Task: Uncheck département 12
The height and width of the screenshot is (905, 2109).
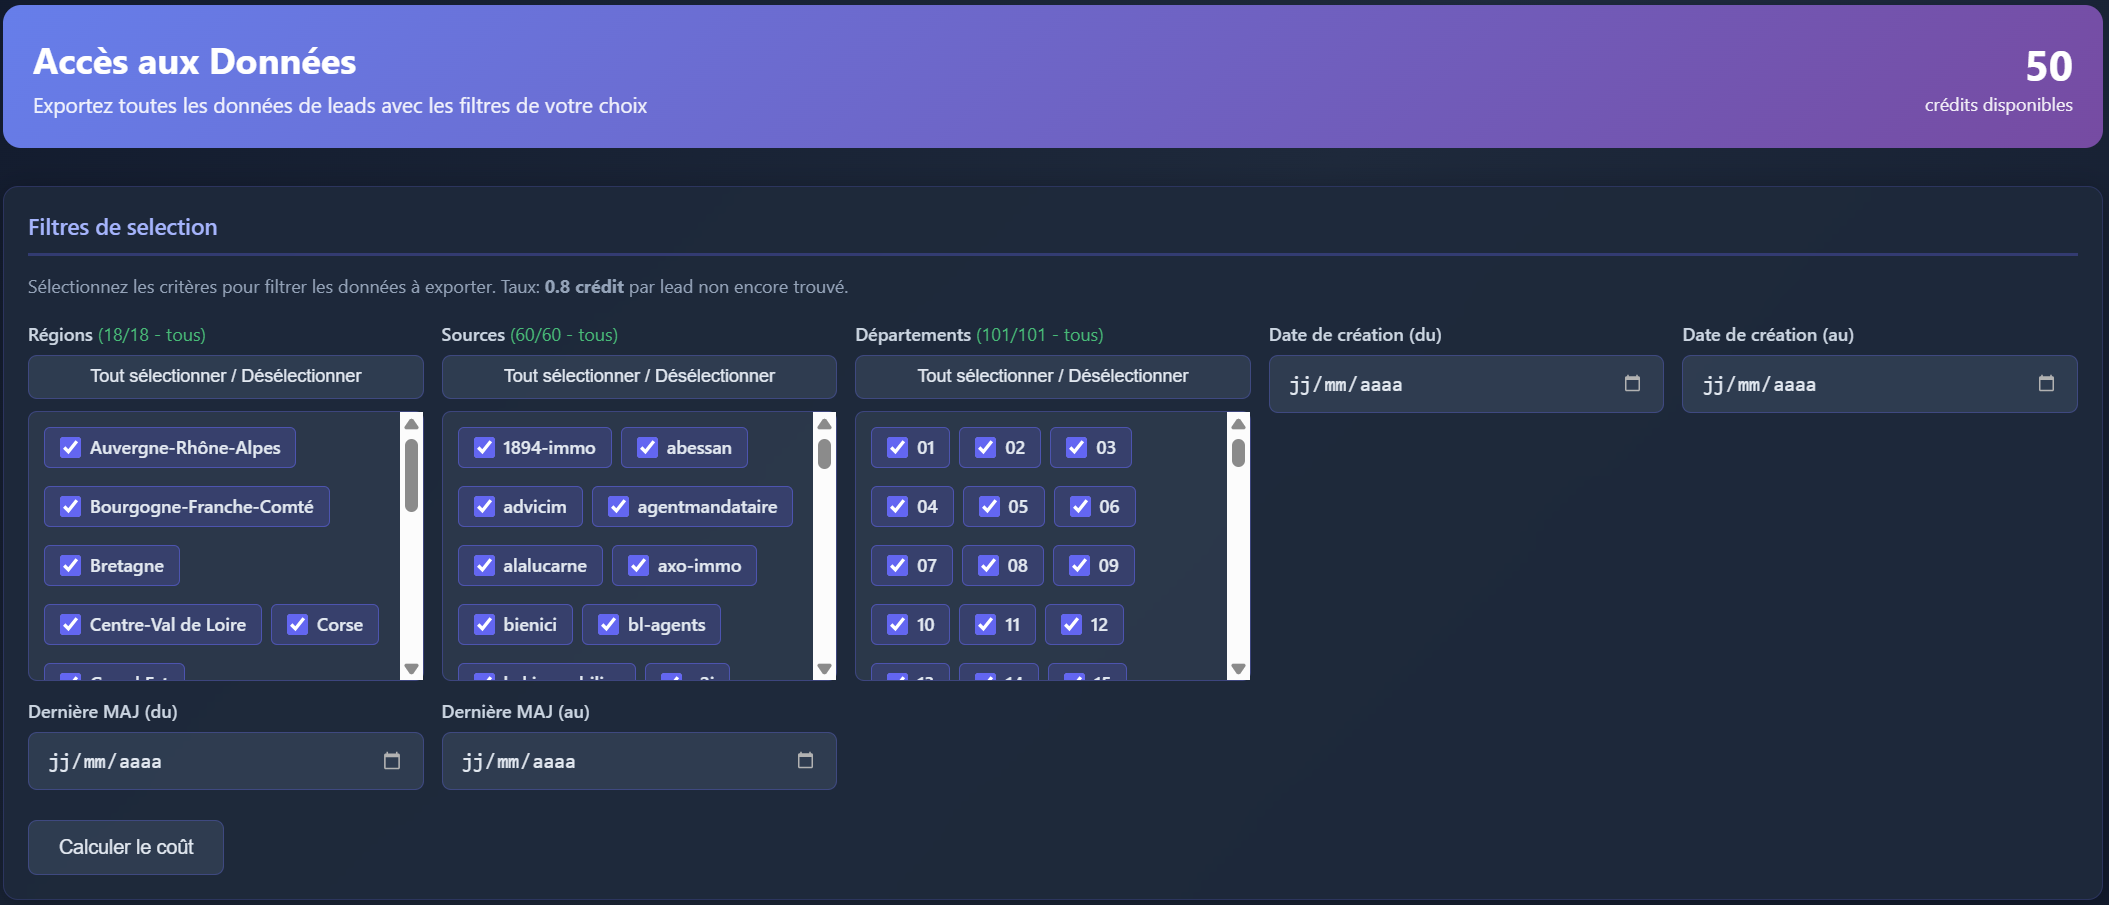Action: tap(1072, 624)
